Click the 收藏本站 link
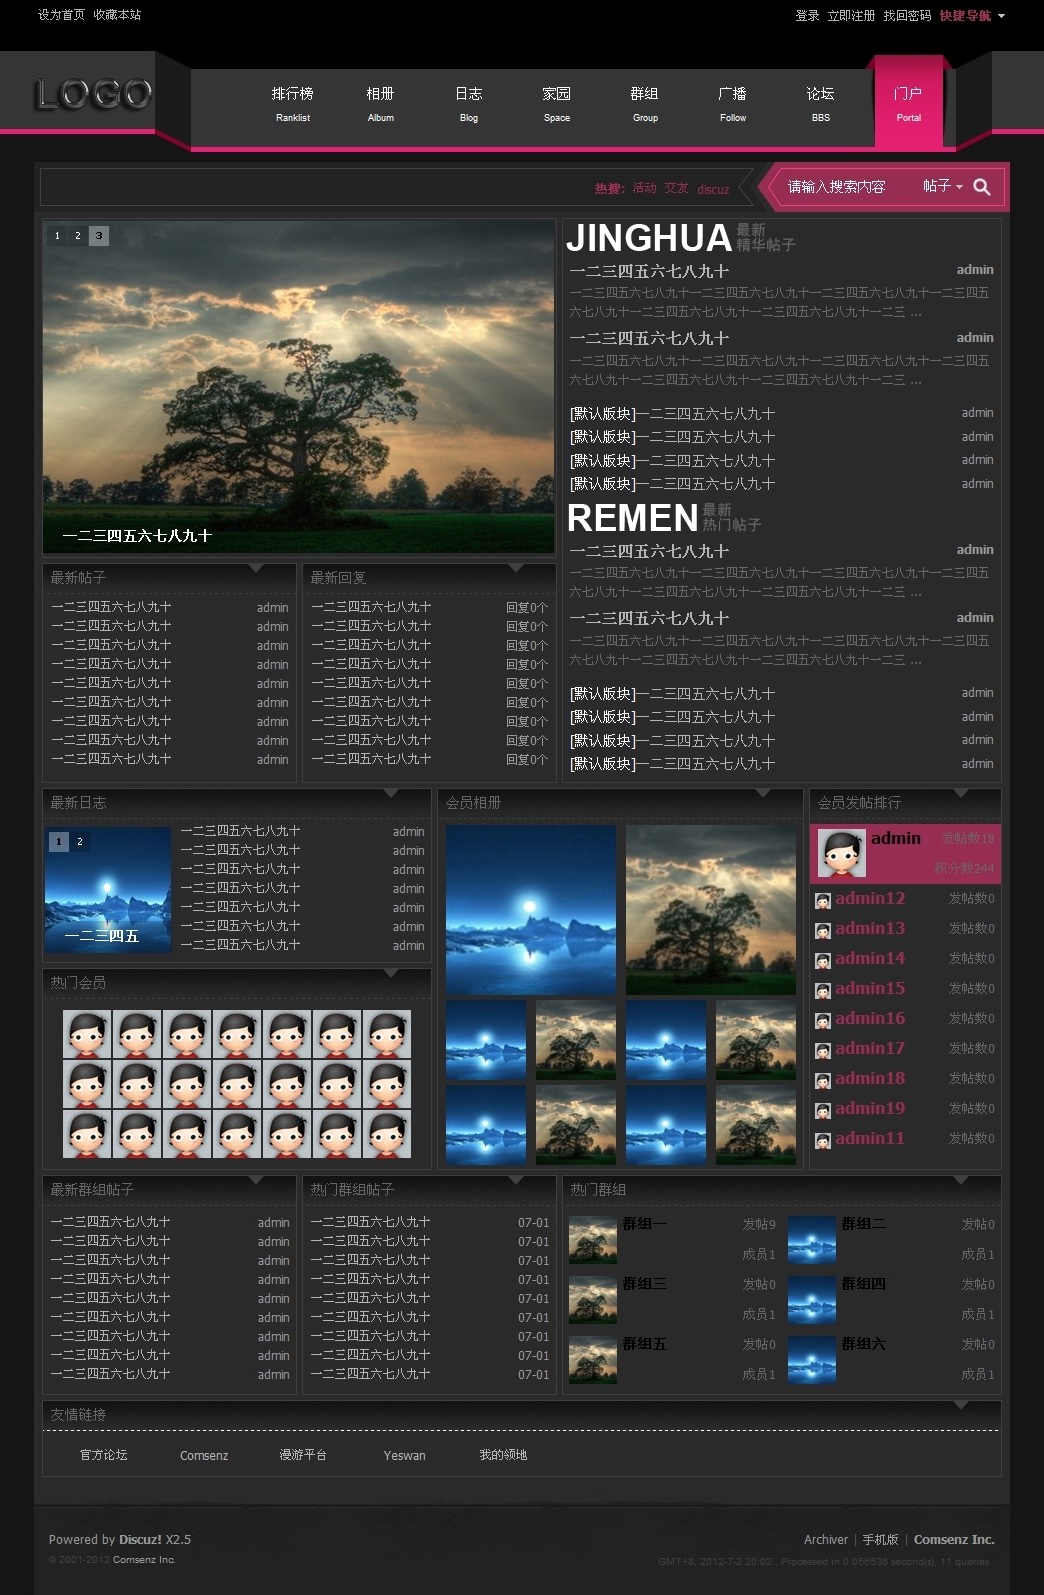The image size is (1044, 1595). 117,15
